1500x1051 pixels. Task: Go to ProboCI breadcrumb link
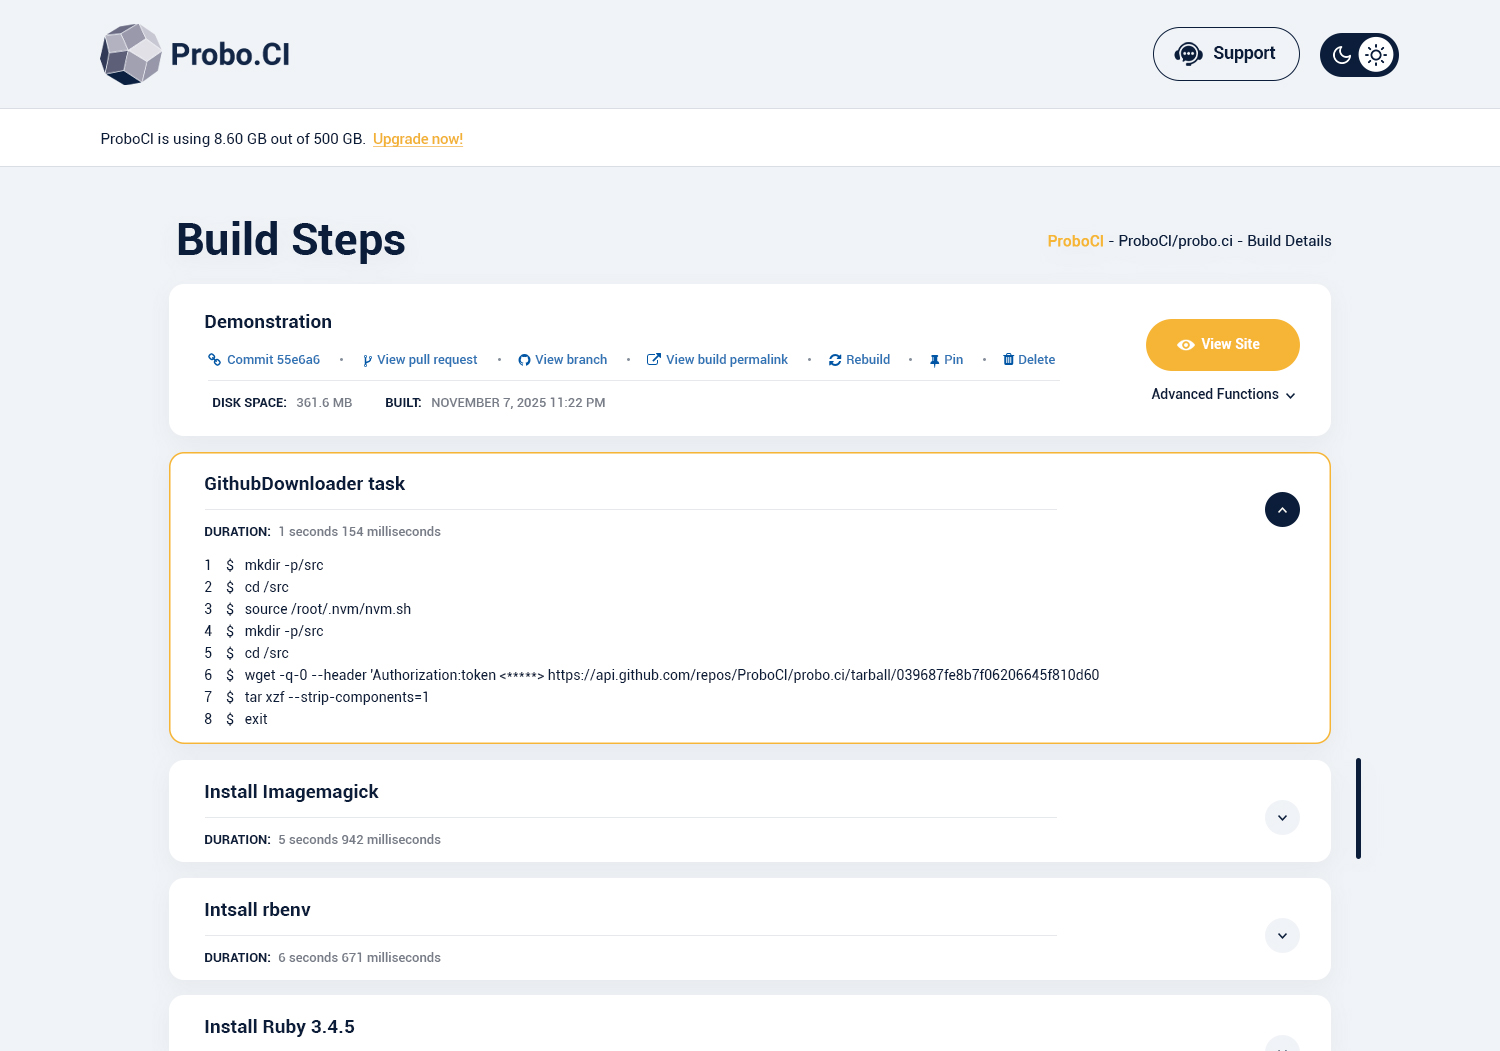click(x=1076, y=241)
